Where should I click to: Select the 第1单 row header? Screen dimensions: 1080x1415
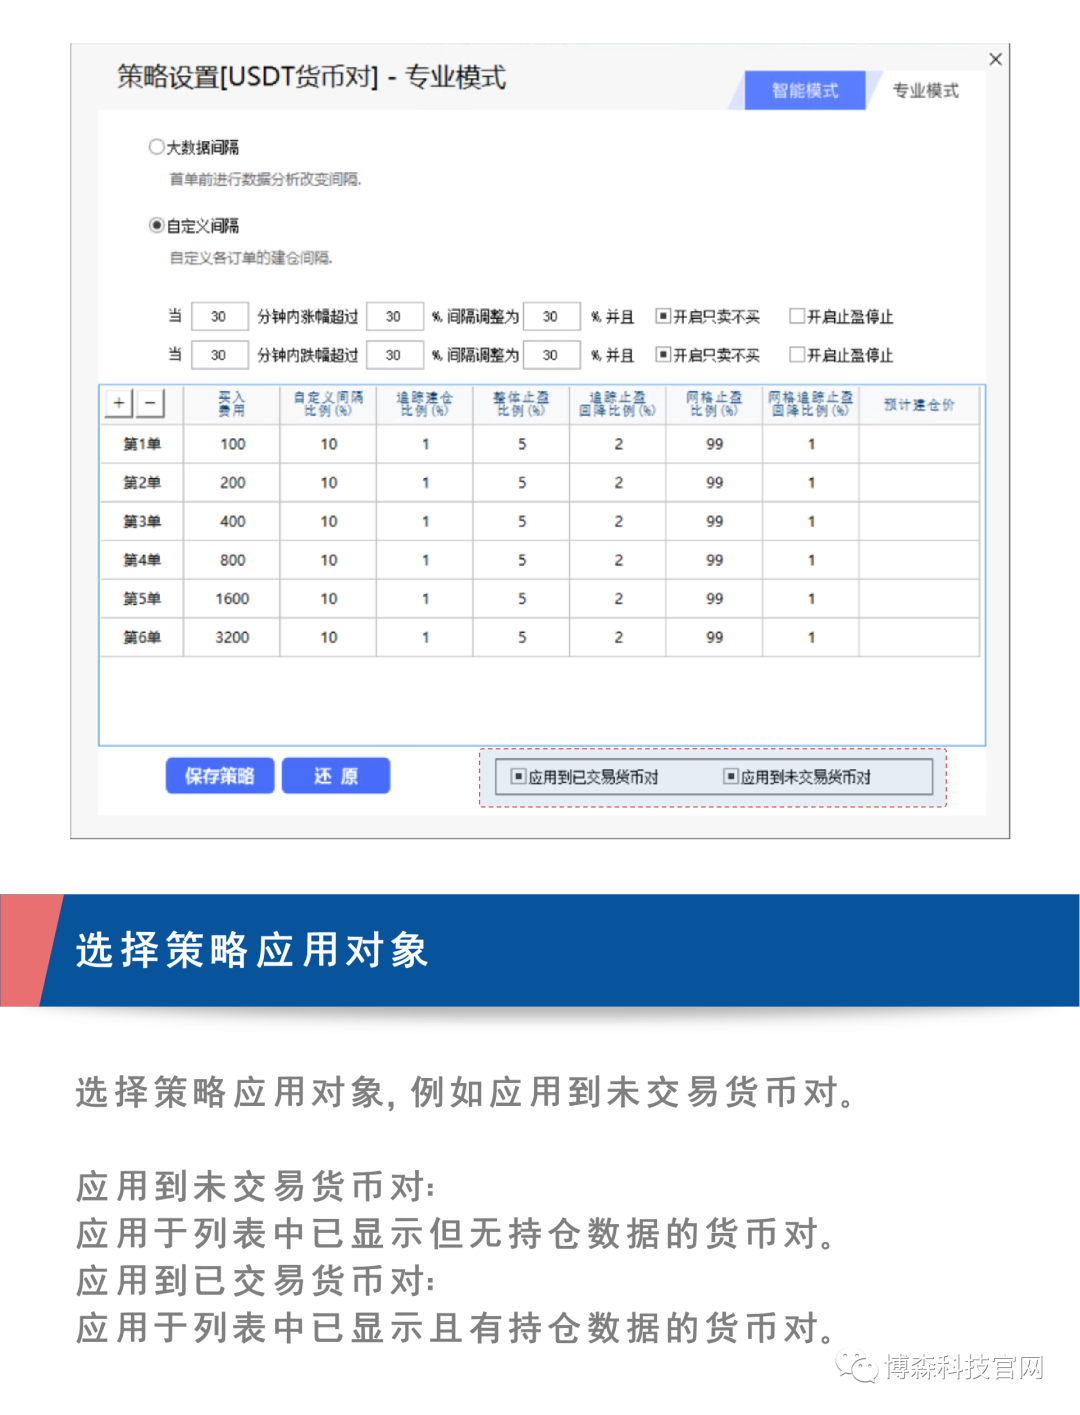pos(141,444)
